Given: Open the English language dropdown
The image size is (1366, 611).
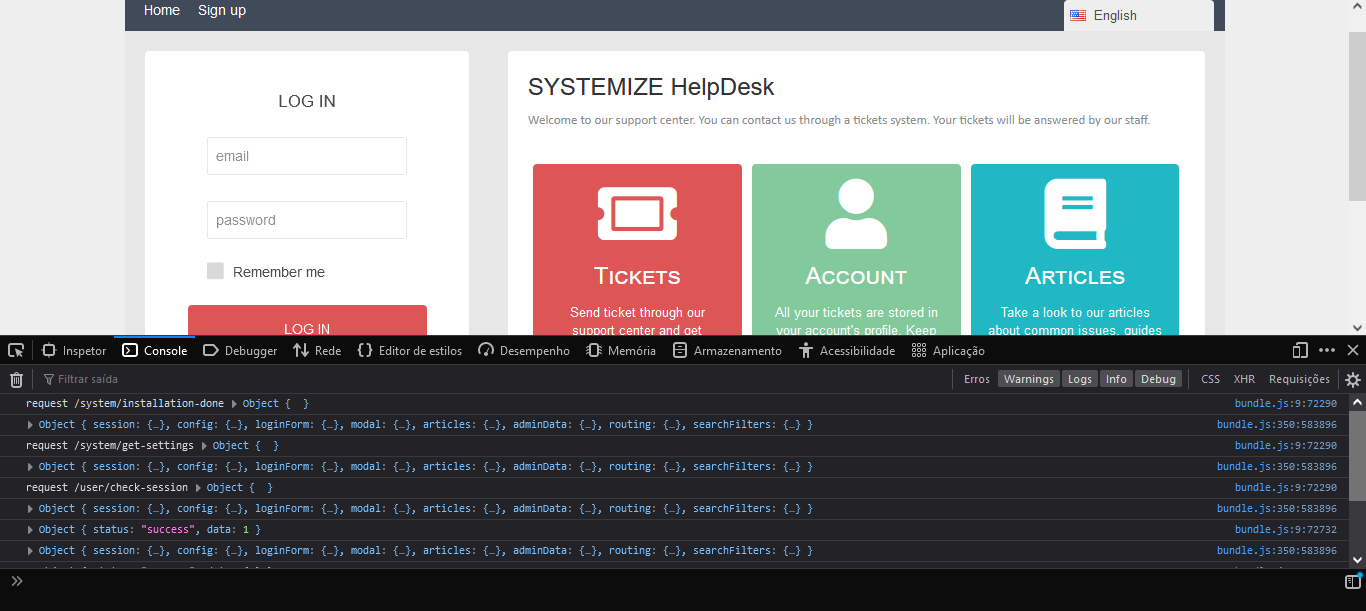Looking at the screenshot, I should 1139,15.
